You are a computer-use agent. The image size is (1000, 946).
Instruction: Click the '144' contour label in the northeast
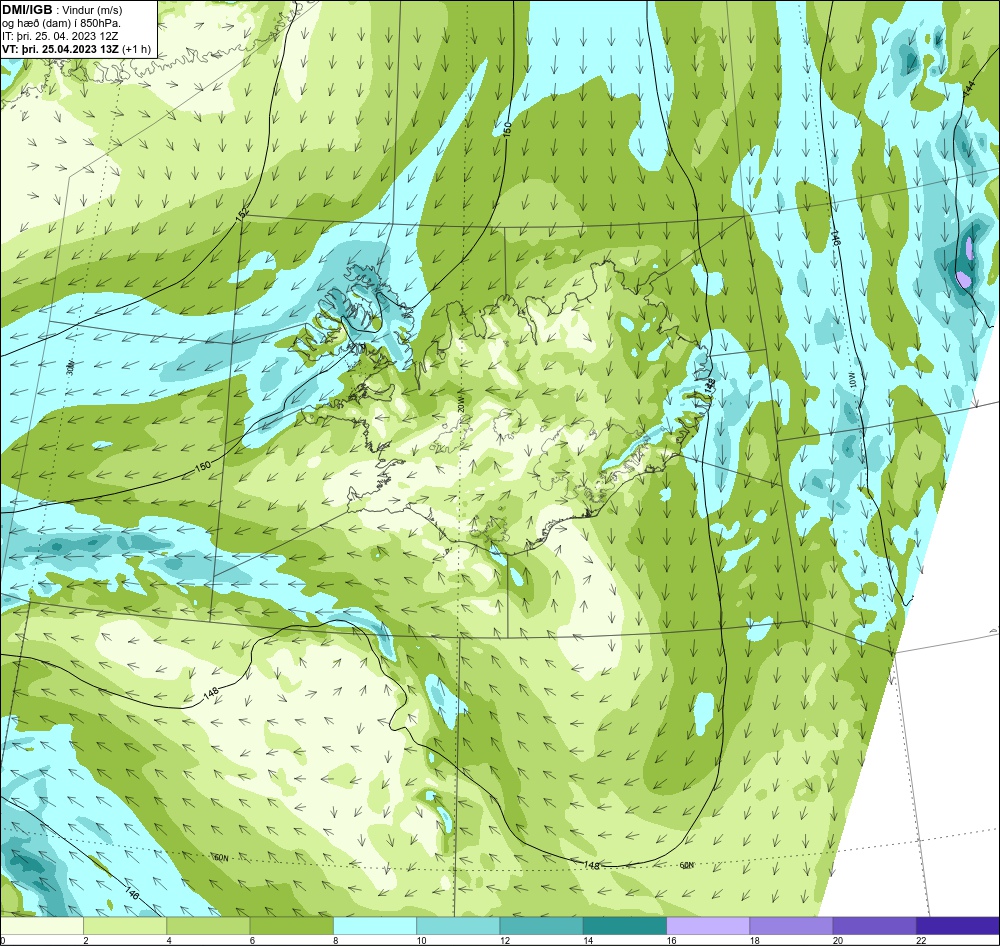pos(969,89)
